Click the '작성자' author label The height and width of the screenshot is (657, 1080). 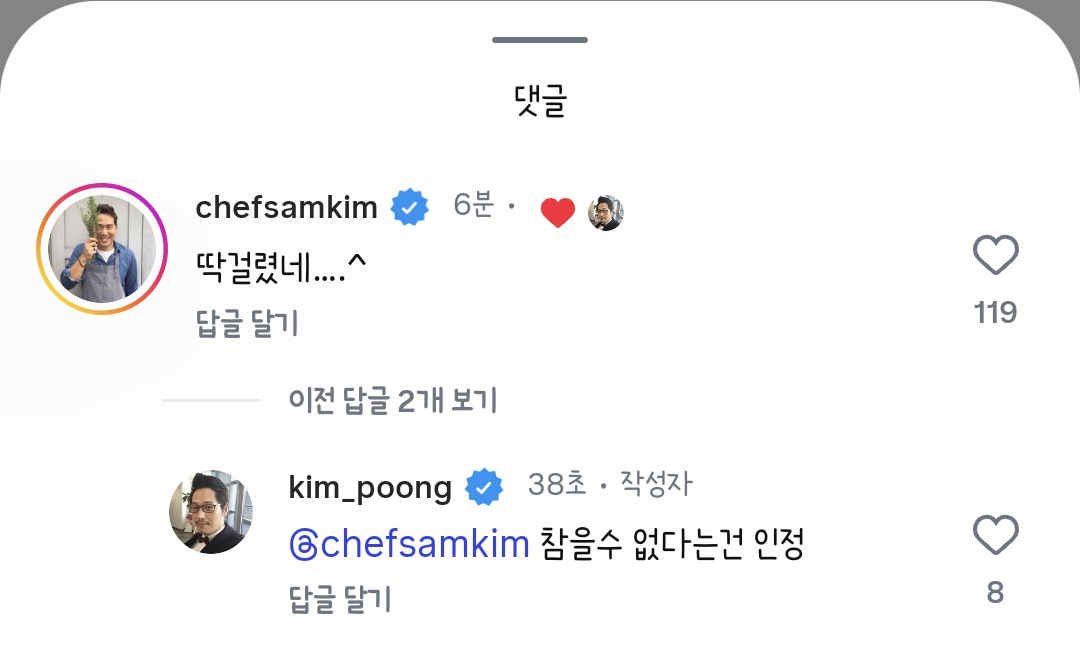pos(655,485)
